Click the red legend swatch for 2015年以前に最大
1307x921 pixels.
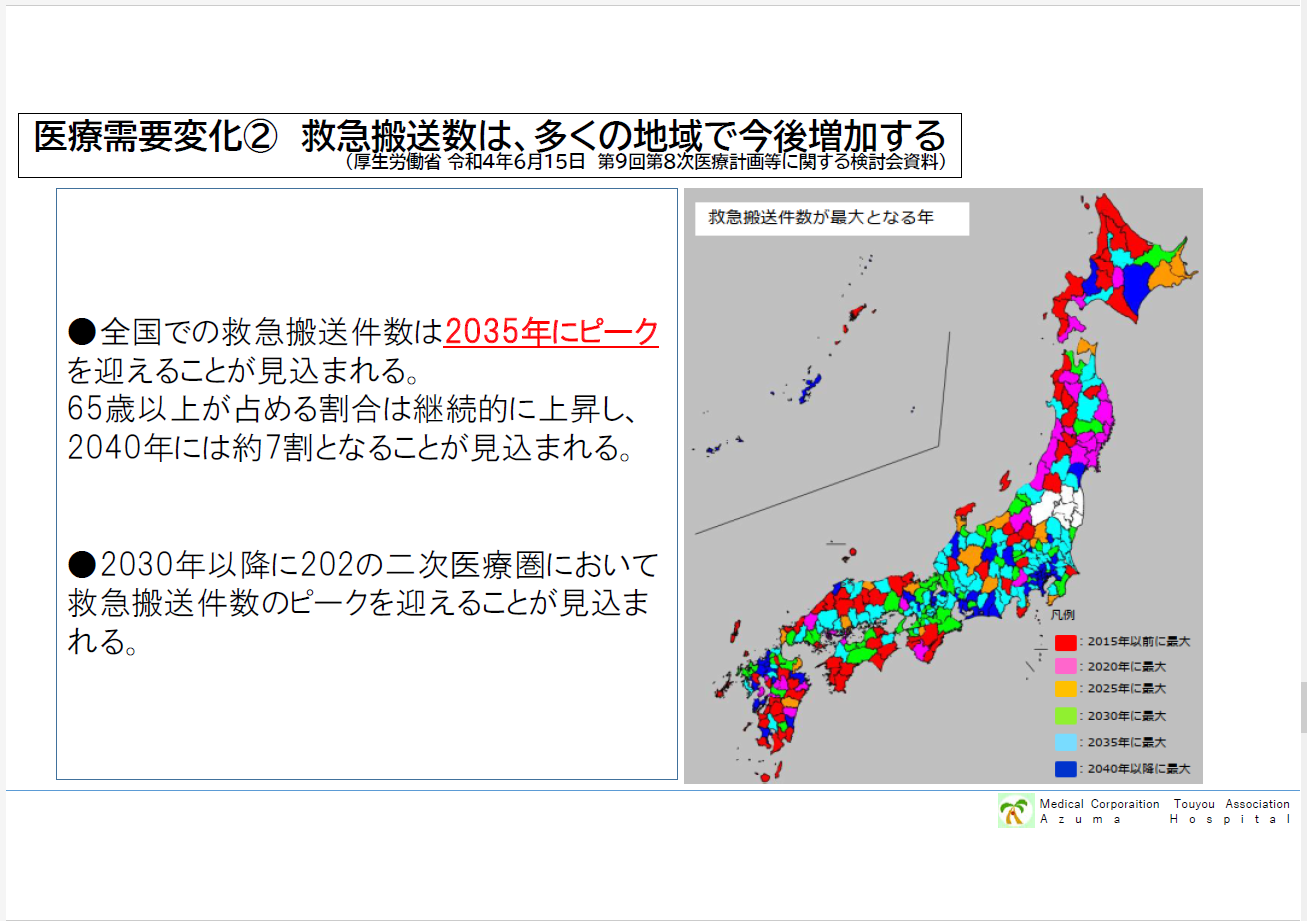point(1065,642)
